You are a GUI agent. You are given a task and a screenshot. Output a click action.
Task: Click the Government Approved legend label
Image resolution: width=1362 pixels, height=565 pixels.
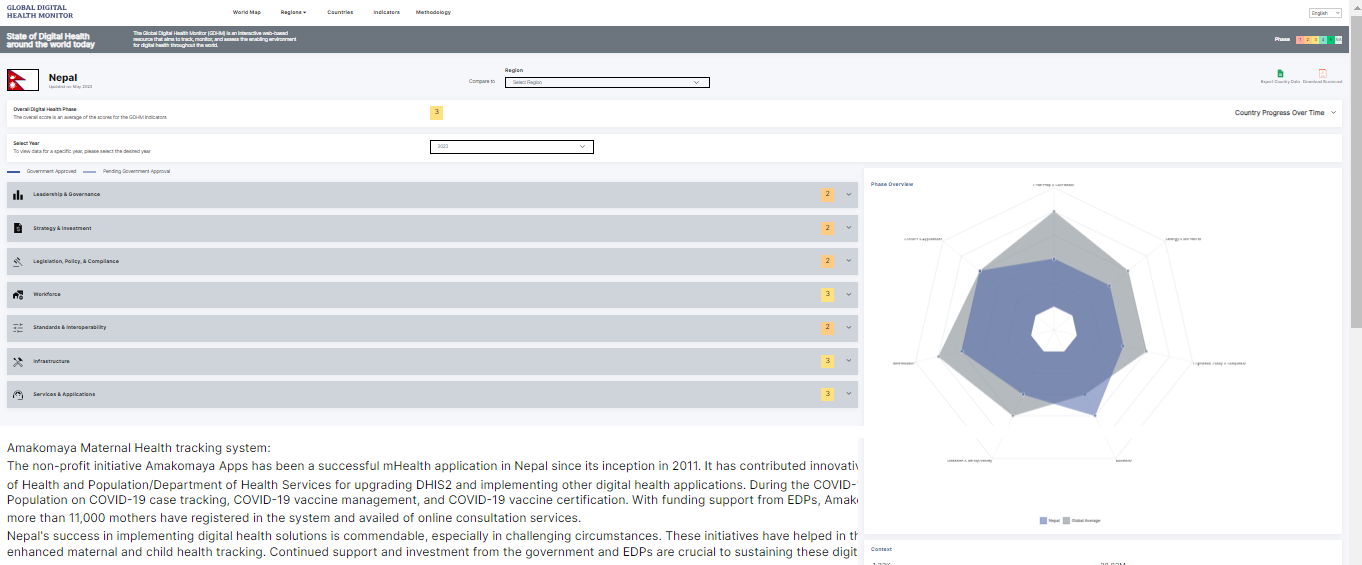coord(51,171)
